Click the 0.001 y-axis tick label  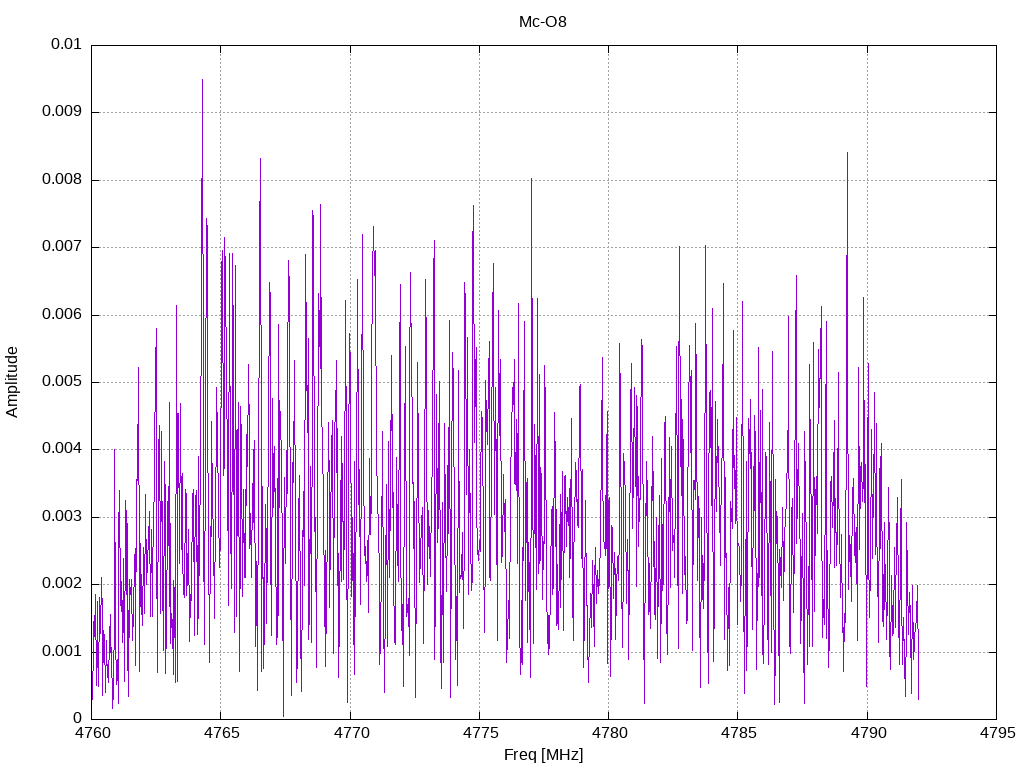tap(62, 652)
